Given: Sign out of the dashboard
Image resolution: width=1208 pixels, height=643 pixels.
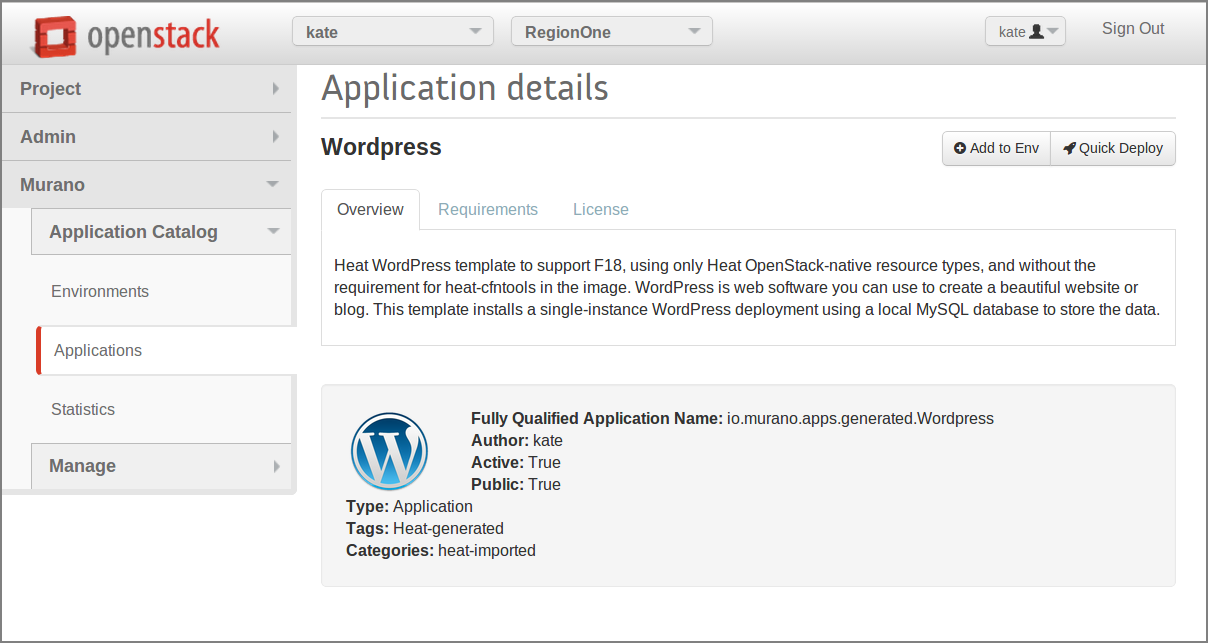Looking at the screenshot, I should coord(1133,29).
